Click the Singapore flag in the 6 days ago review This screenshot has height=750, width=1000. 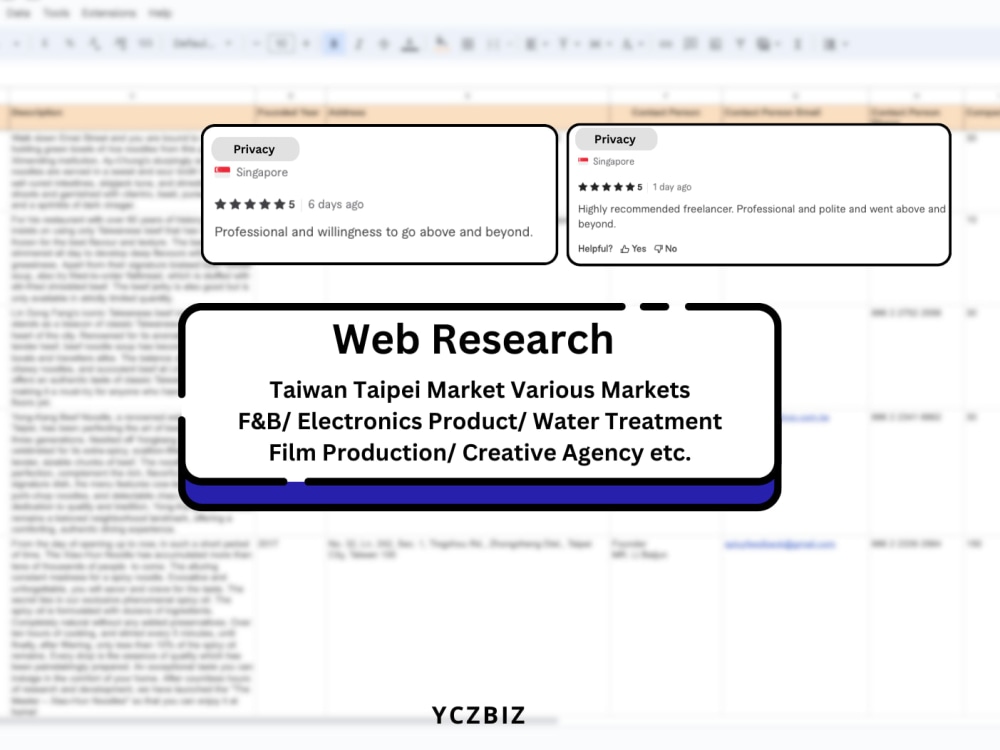(223, 172)
